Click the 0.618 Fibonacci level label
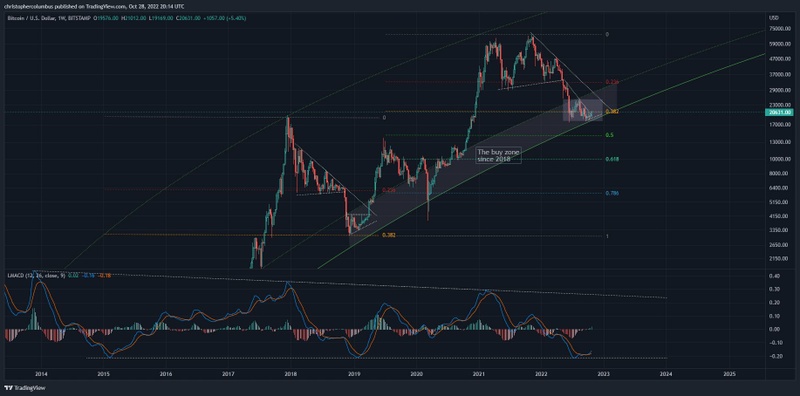 [x=612, y=159]
